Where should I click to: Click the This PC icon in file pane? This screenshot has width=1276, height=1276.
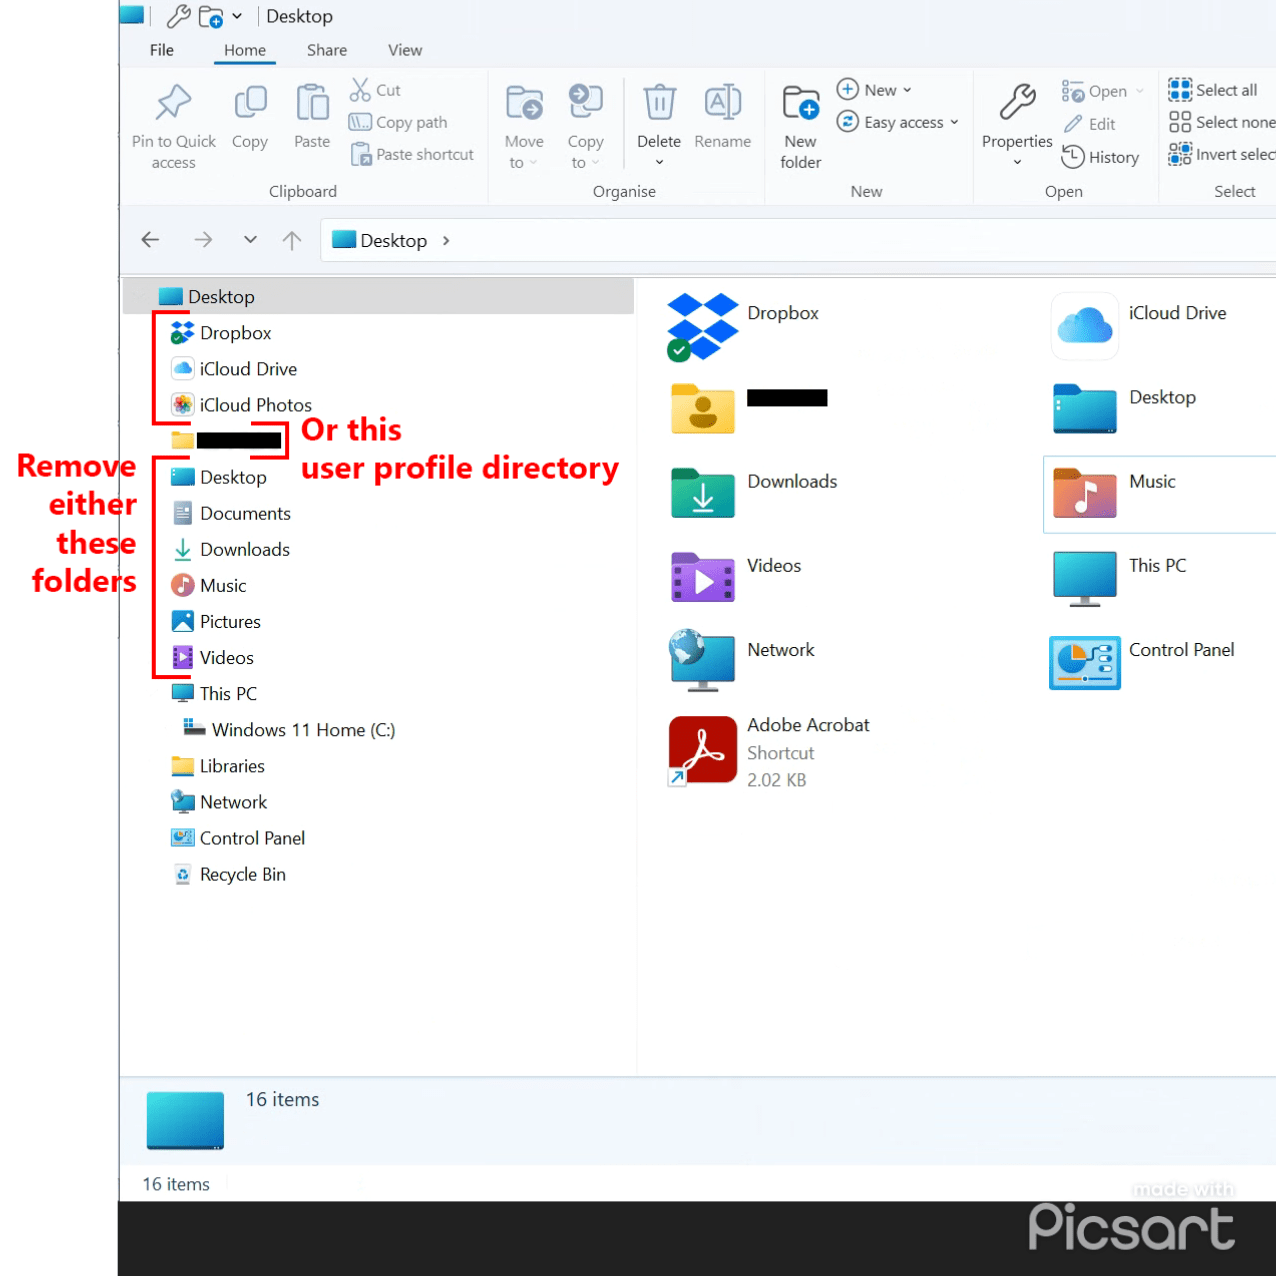1085,578
